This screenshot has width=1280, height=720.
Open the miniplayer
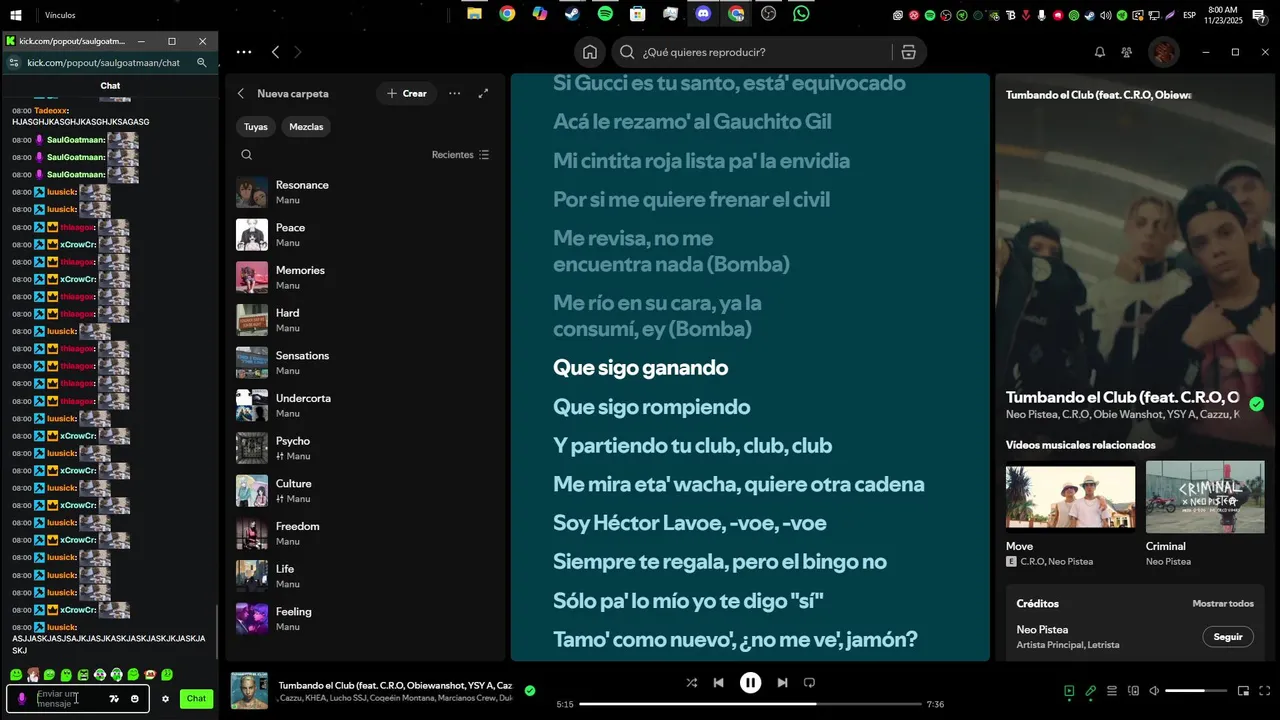point(1244,691)
